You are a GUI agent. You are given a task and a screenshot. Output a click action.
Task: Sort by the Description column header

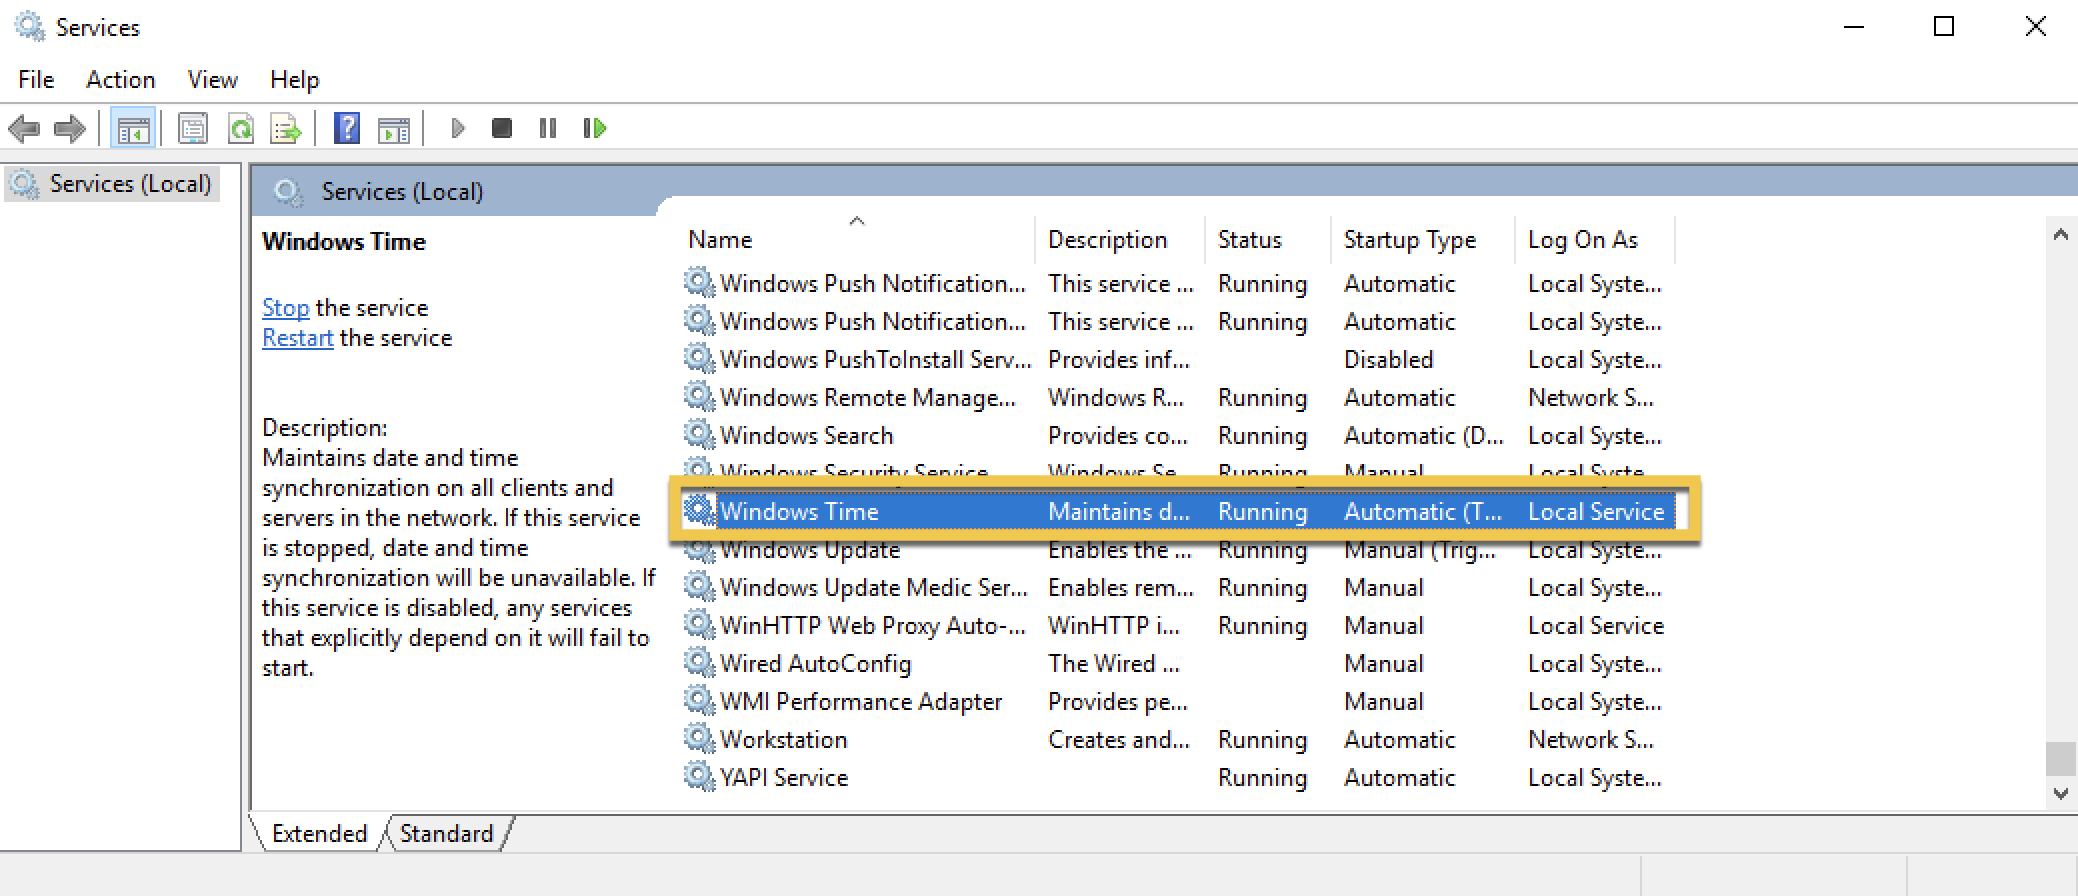(x=1120, y=240)
